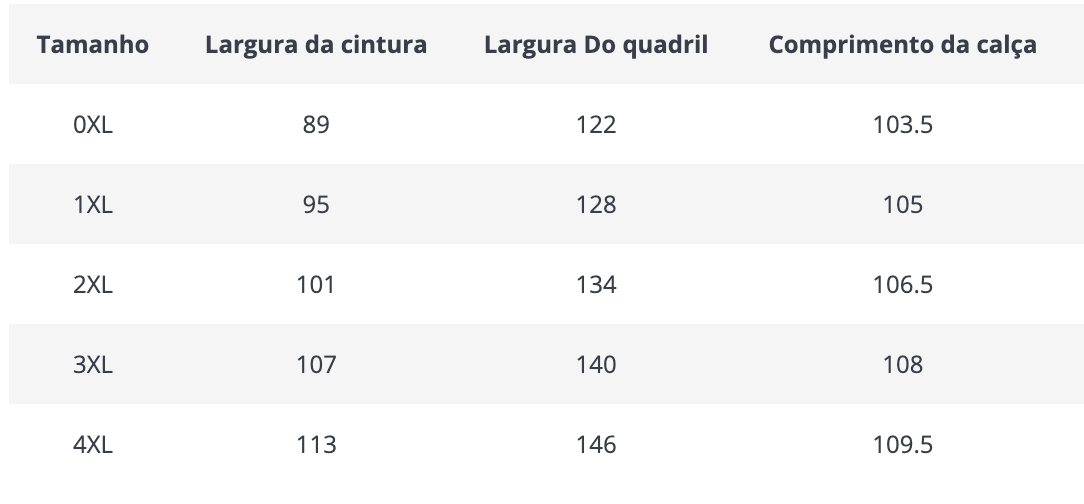Click the Largura da cintura header
The image size is (1084, 504).
316,45
